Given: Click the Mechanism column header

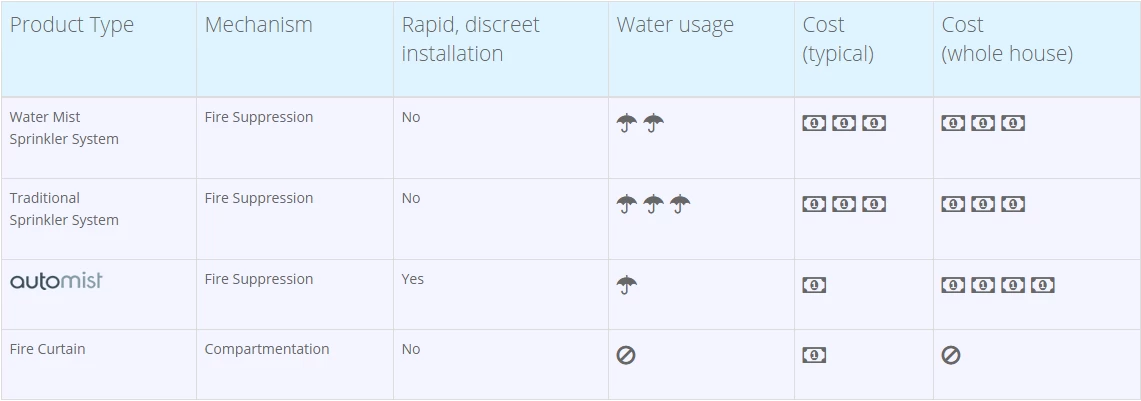Looking at the screenshot, I should tap(258, 25).
